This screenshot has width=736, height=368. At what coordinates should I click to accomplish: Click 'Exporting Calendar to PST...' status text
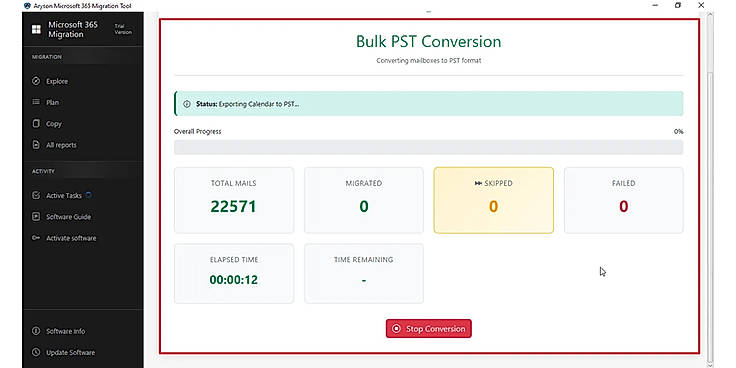tap(259, 104)
